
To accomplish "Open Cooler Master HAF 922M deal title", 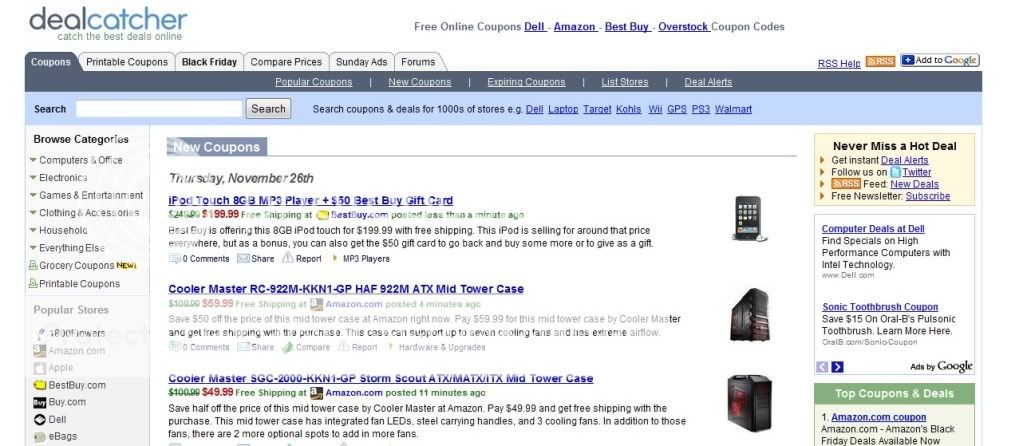I will coord(346,289).
